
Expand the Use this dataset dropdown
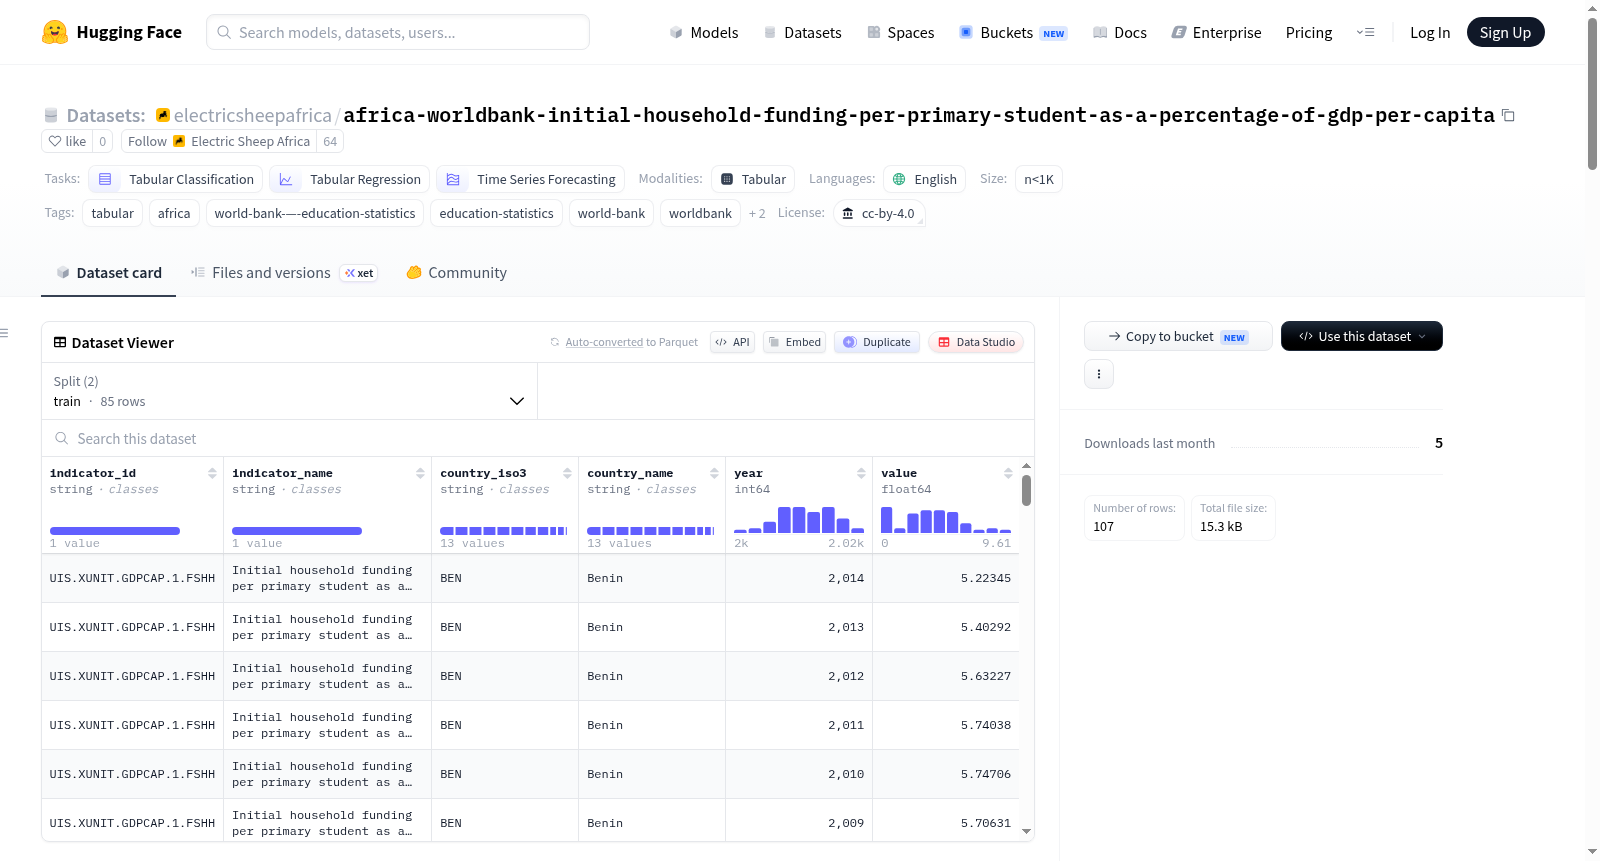pyautogui.click(x=1362, y=336)
